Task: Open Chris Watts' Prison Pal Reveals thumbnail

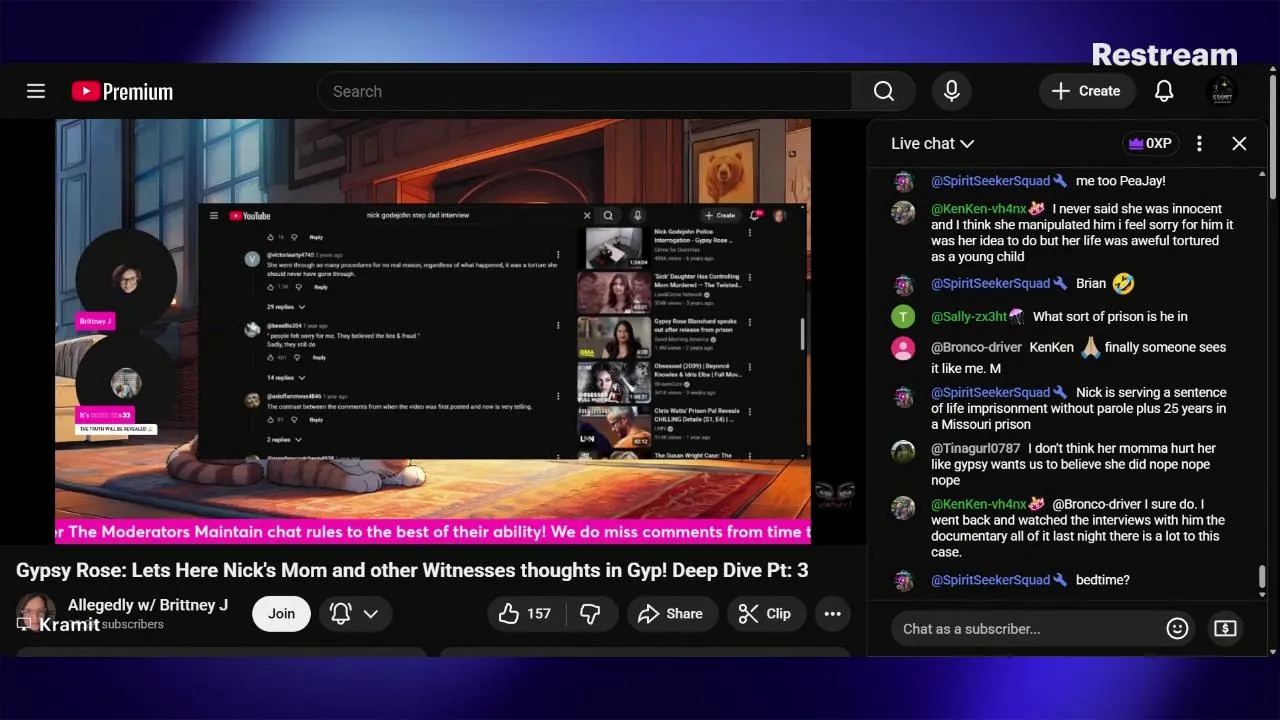Action: pos(614,427)
